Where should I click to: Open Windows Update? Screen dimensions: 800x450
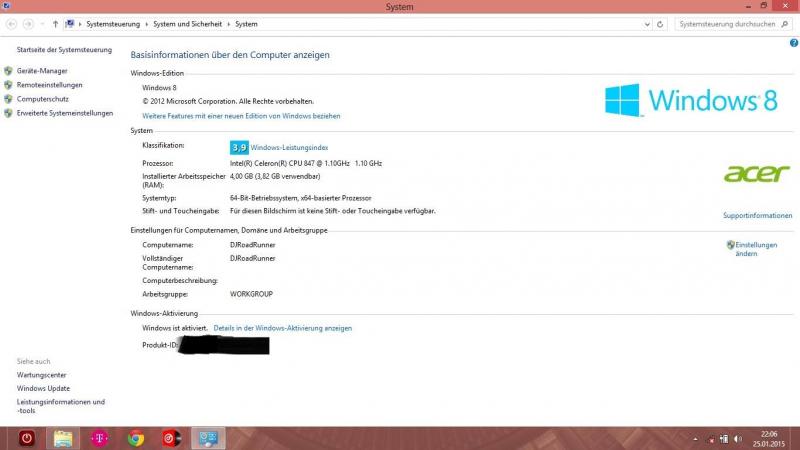point(43,388)
